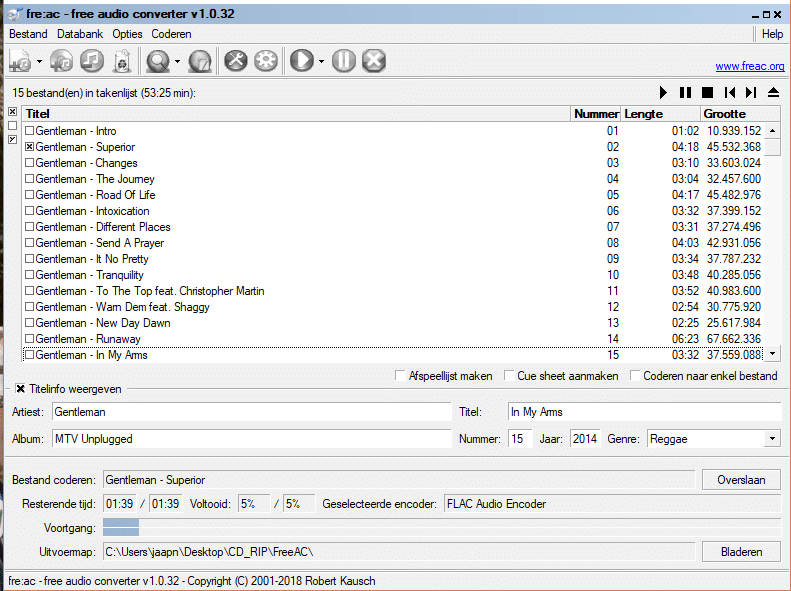Click the Overslaan button
Image resolution: width=791 pixels, height=591 pixels.
click(741, 480)
